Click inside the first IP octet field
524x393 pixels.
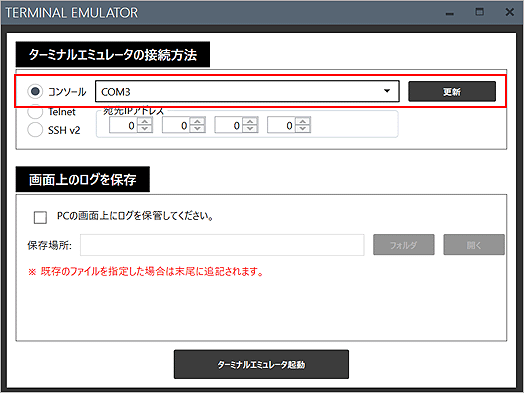pos(123,125)
